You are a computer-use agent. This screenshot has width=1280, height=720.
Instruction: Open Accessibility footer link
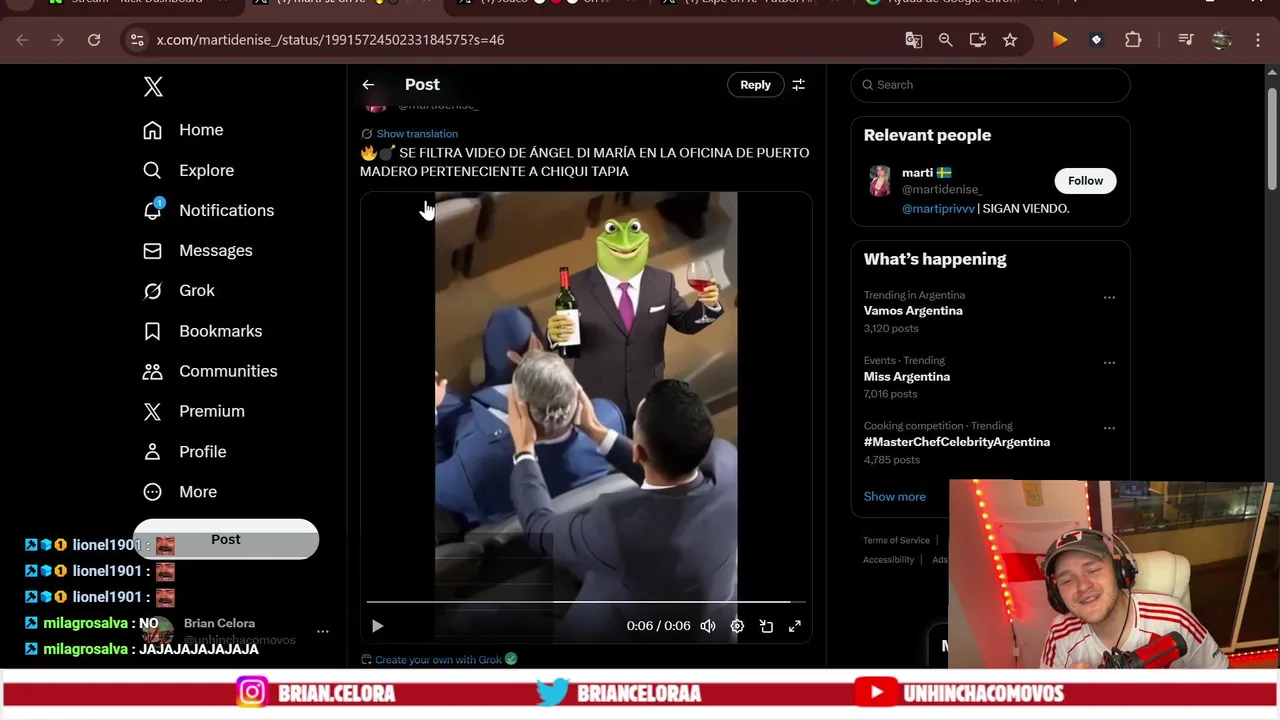point(888,560)
